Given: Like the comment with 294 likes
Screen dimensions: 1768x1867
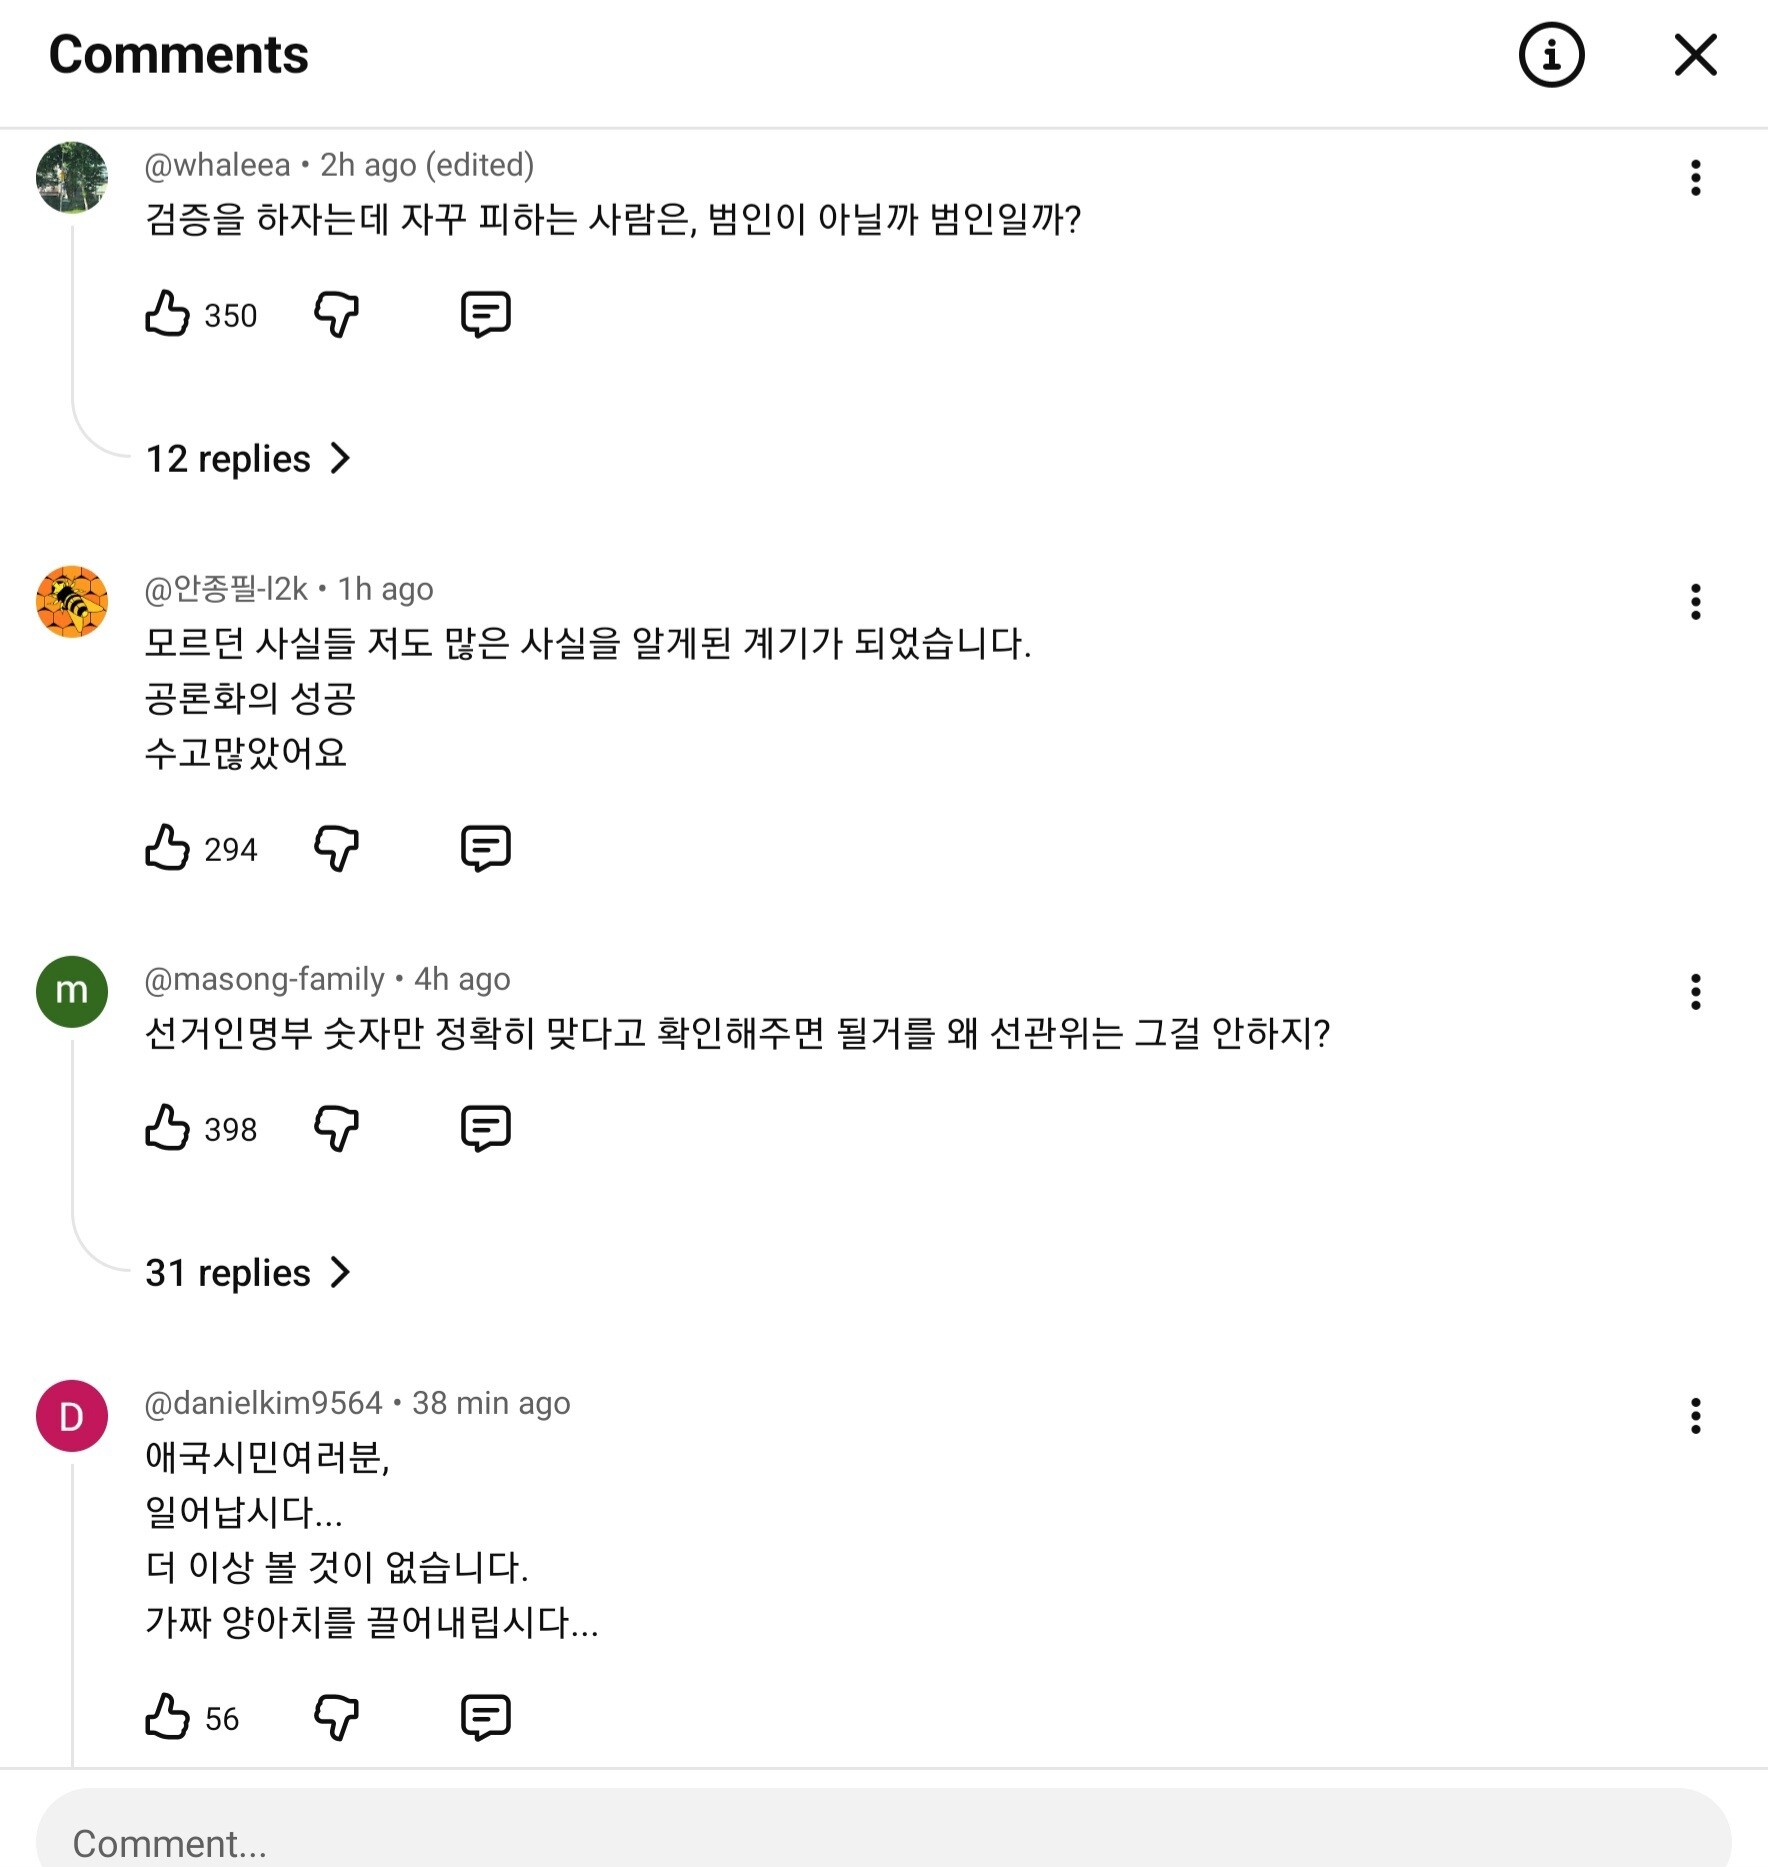Looking at the screenshot, I should (167, 848).
